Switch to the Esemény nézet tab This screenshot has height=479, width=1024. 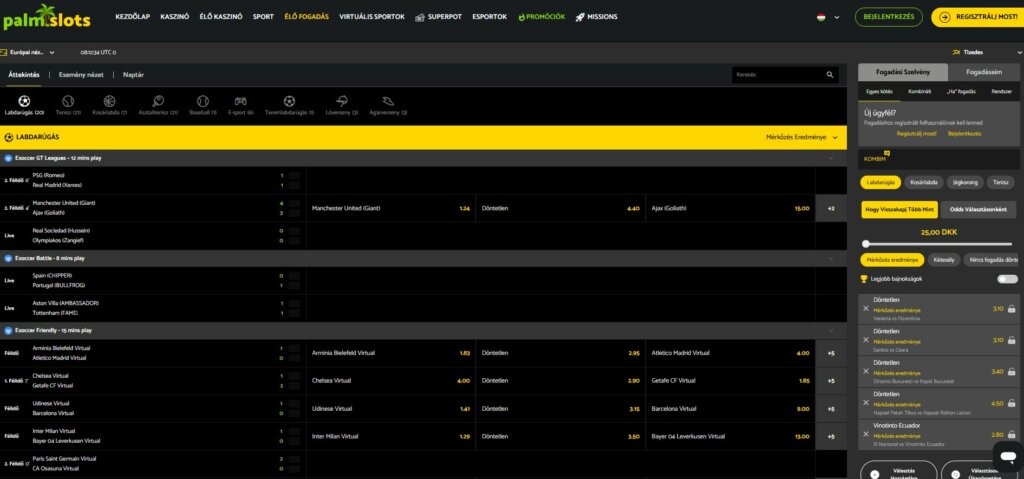coord(81,75)
